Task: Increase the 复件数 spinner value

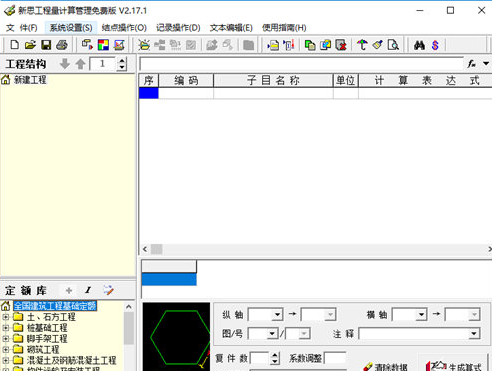Action: coord(274,355)
